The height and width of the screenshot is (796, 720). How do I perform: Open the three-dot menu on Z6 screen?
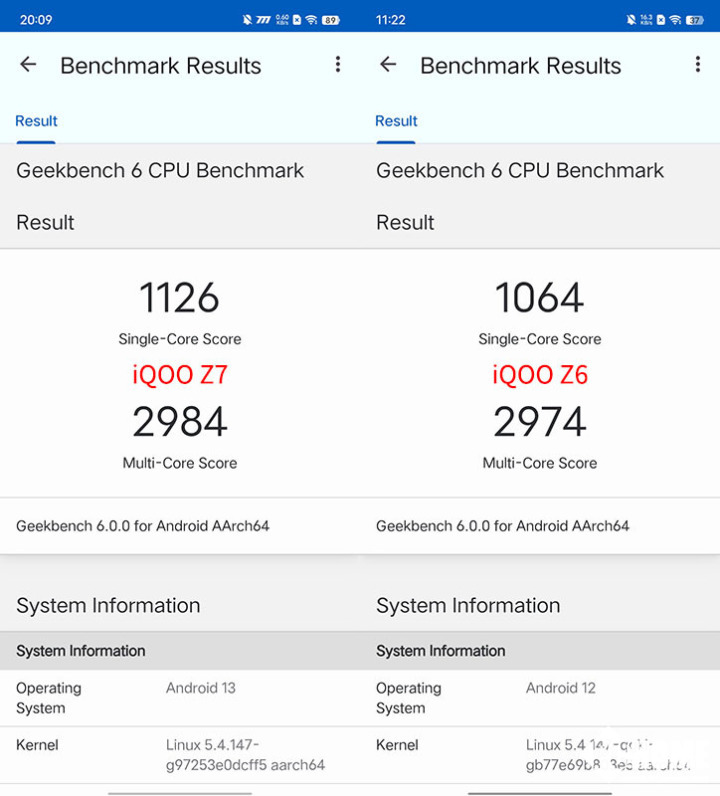click(697, 65)
